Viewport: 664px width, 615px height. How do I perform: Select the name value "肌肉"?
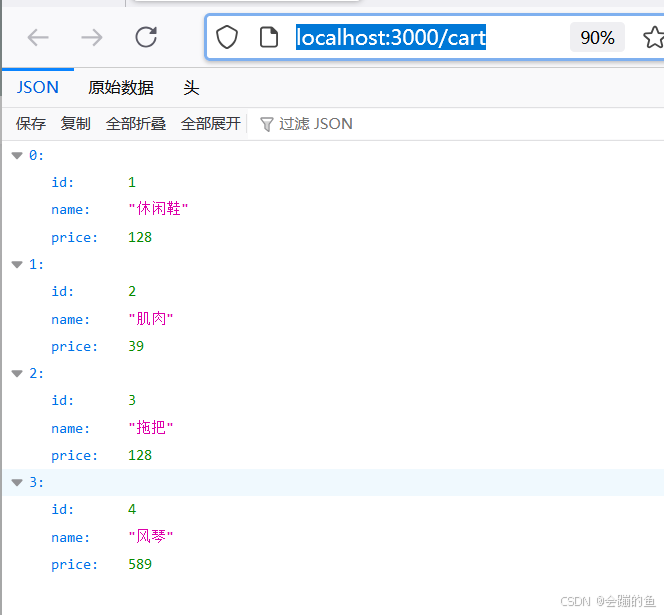pos(151,319)
